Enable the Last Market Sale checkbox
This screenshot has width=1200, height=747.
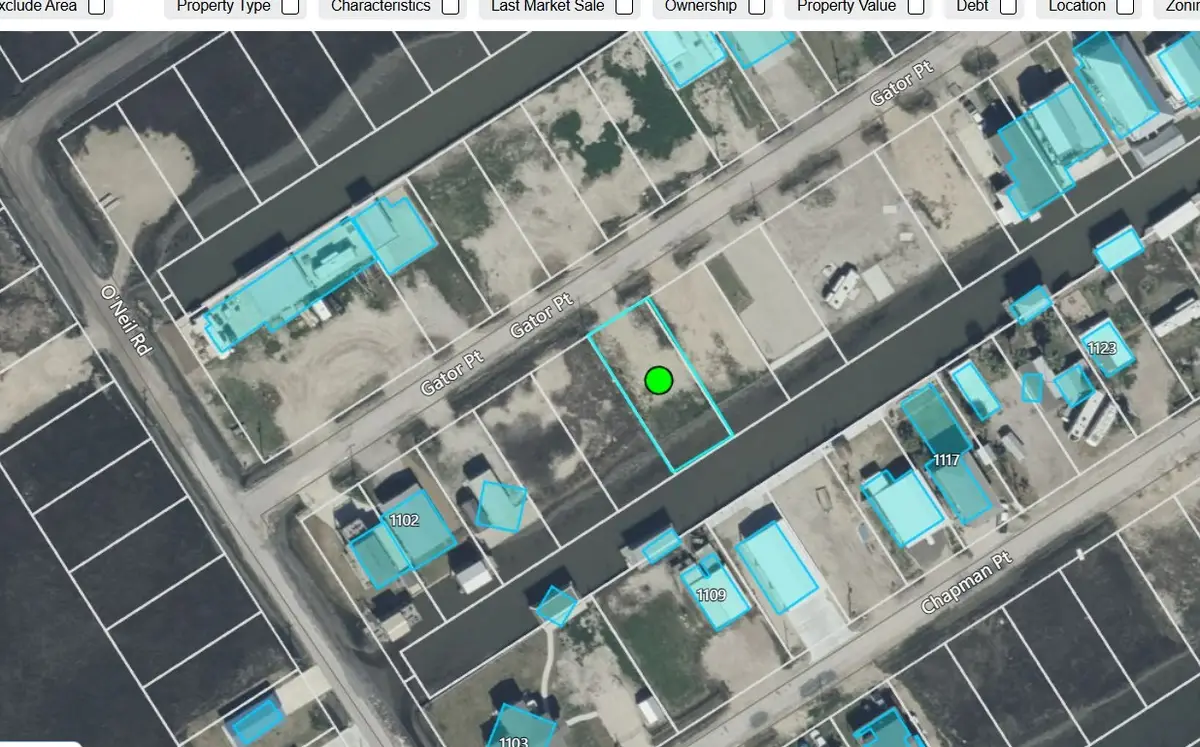click(624, 7)
